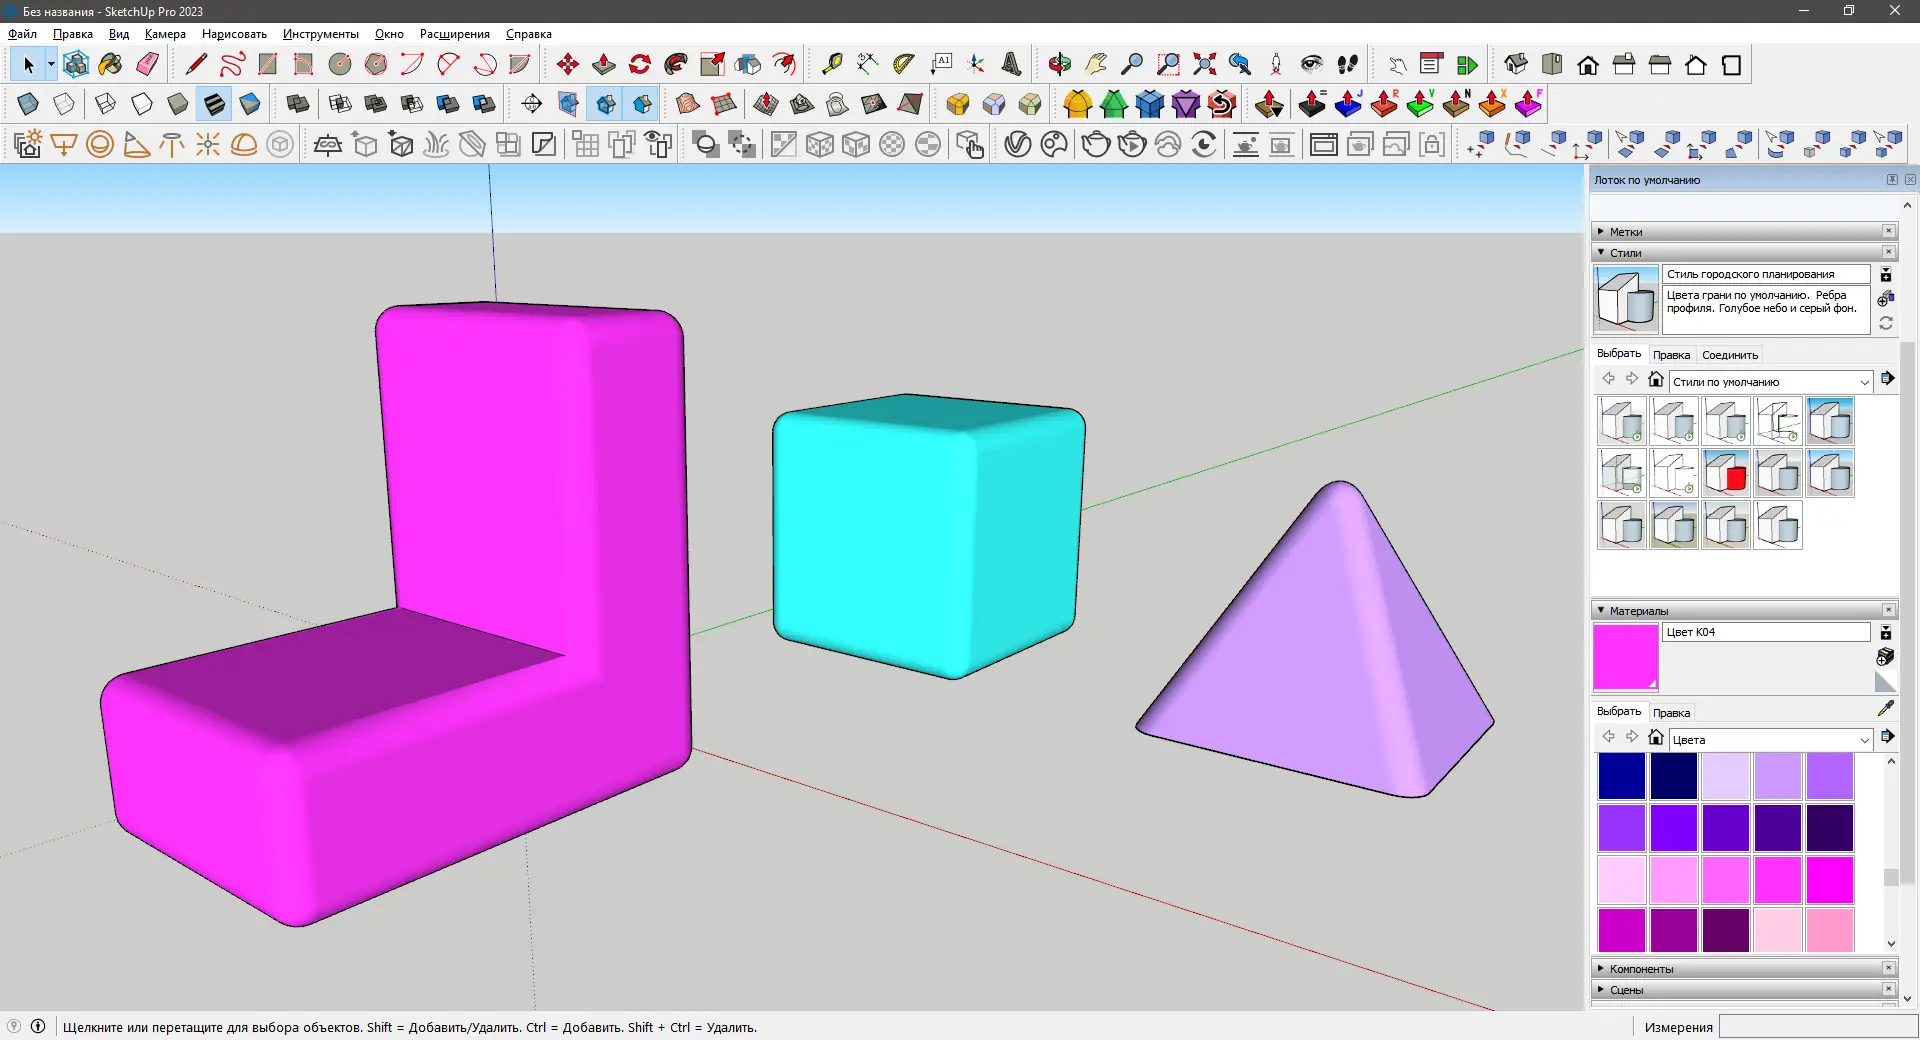
Task: Open the Select tool dropdown arrow
Action: pos(51,65)
